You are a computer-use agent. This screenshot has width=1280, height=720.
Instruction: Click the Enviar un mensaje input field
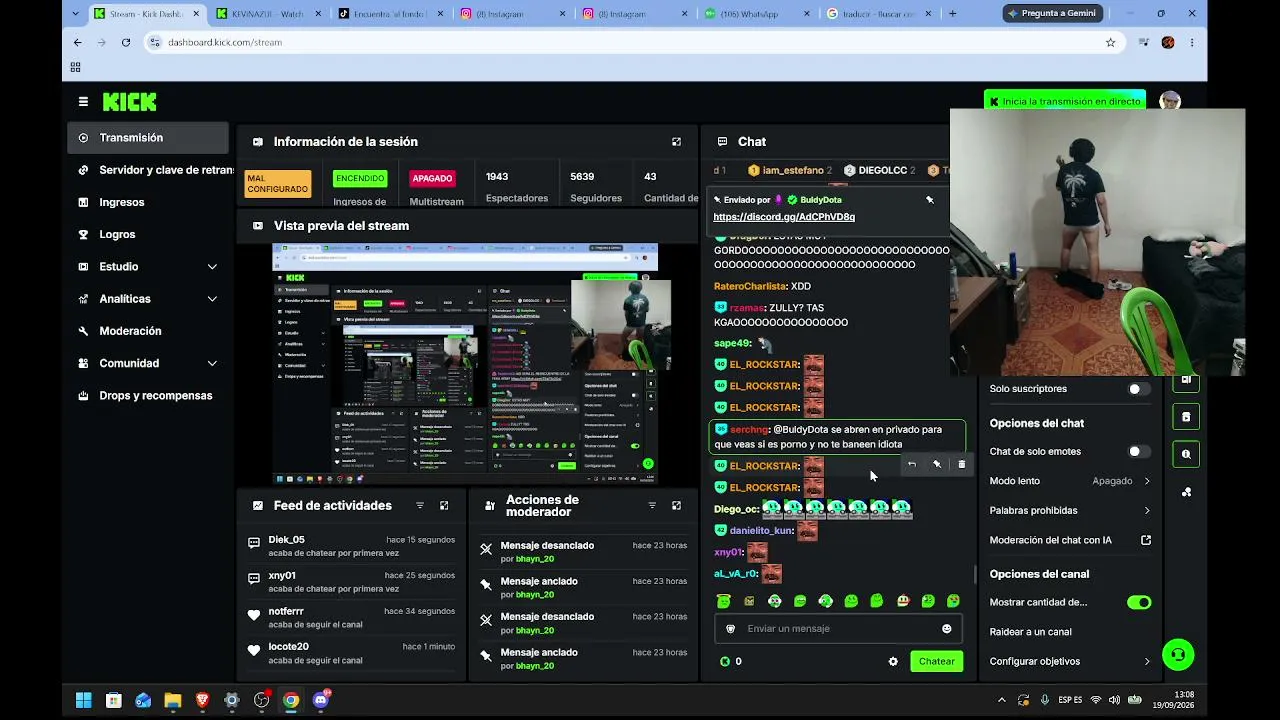point(838,629)
